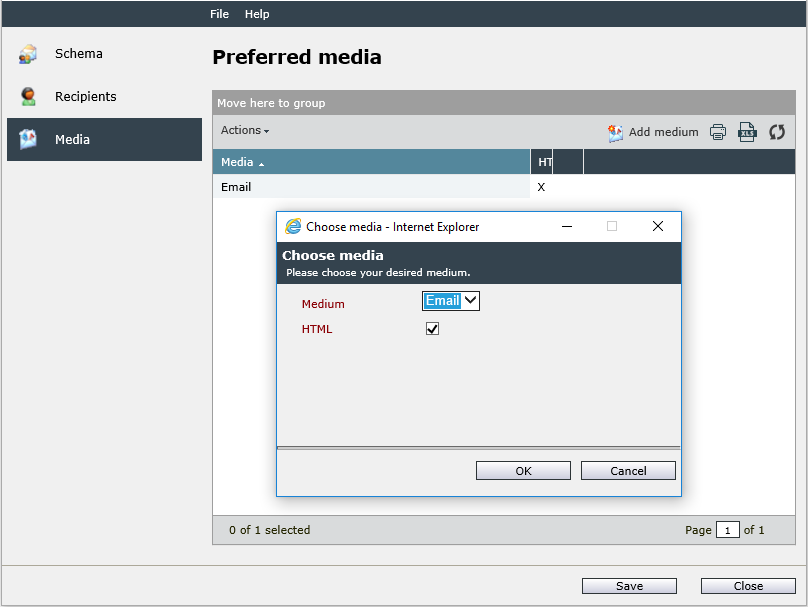This screenshot has height=607, width=808.
Task: Click the Add medium icon
Action: point(615,133)
